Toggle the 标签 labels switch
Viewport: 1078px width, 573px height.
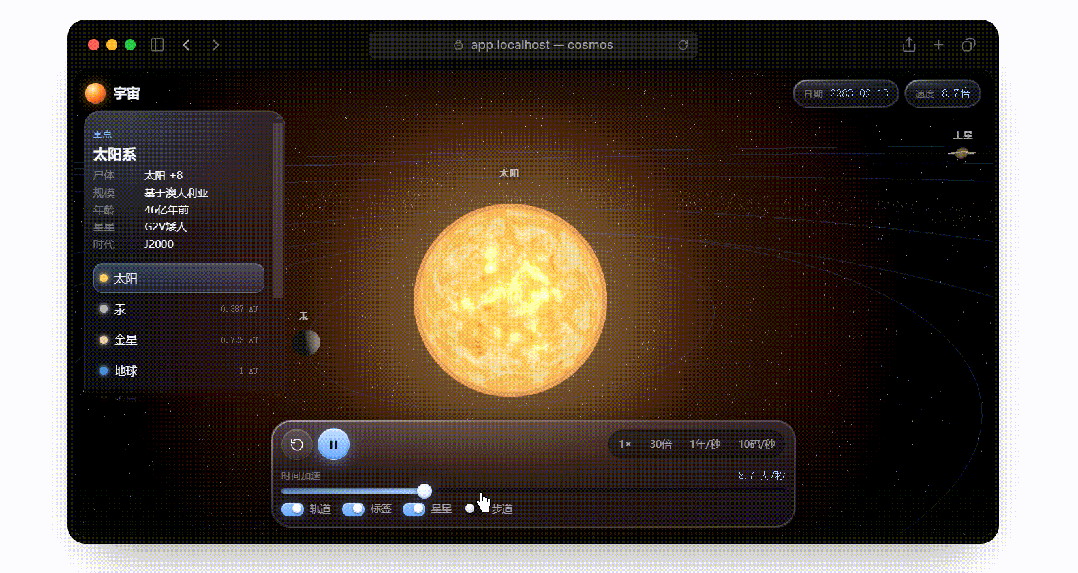click(353, 509)
